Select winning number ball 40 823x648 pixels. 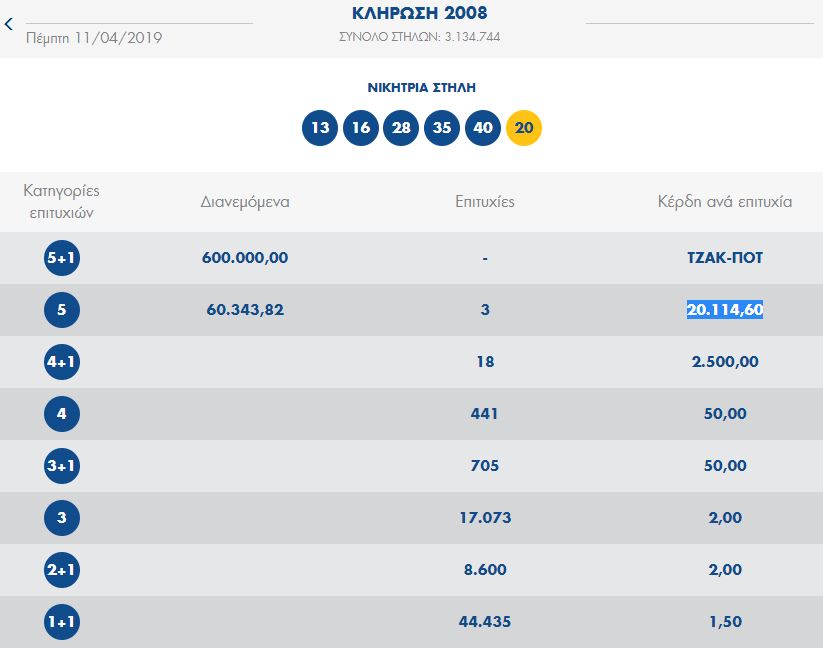[483, 128]
